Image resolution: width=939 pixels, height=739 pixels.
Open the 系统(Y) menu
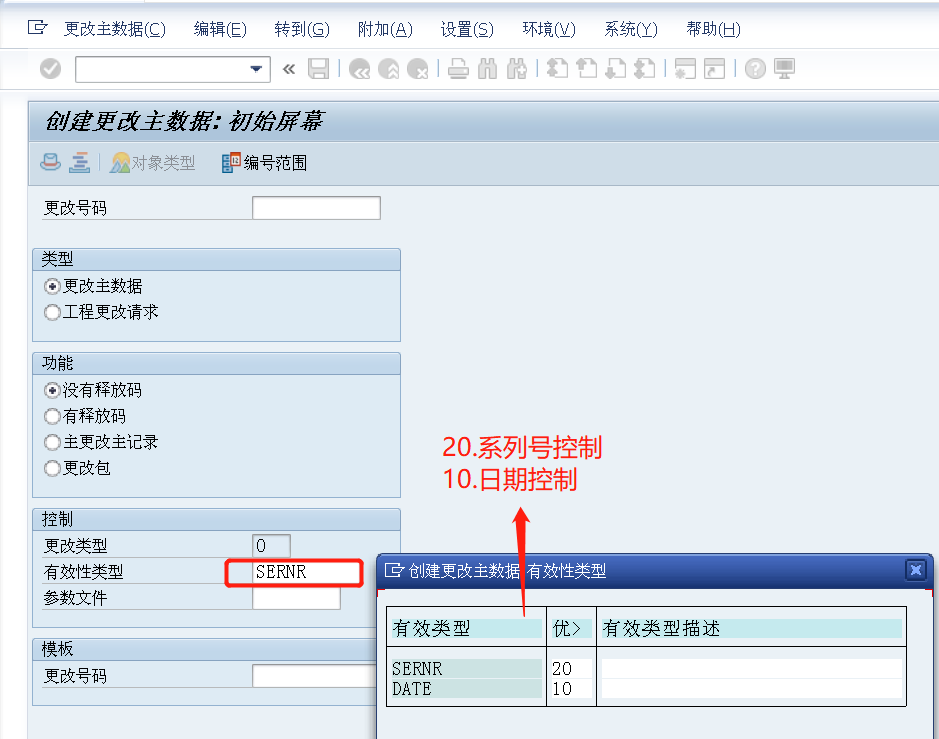pos(631,29)
